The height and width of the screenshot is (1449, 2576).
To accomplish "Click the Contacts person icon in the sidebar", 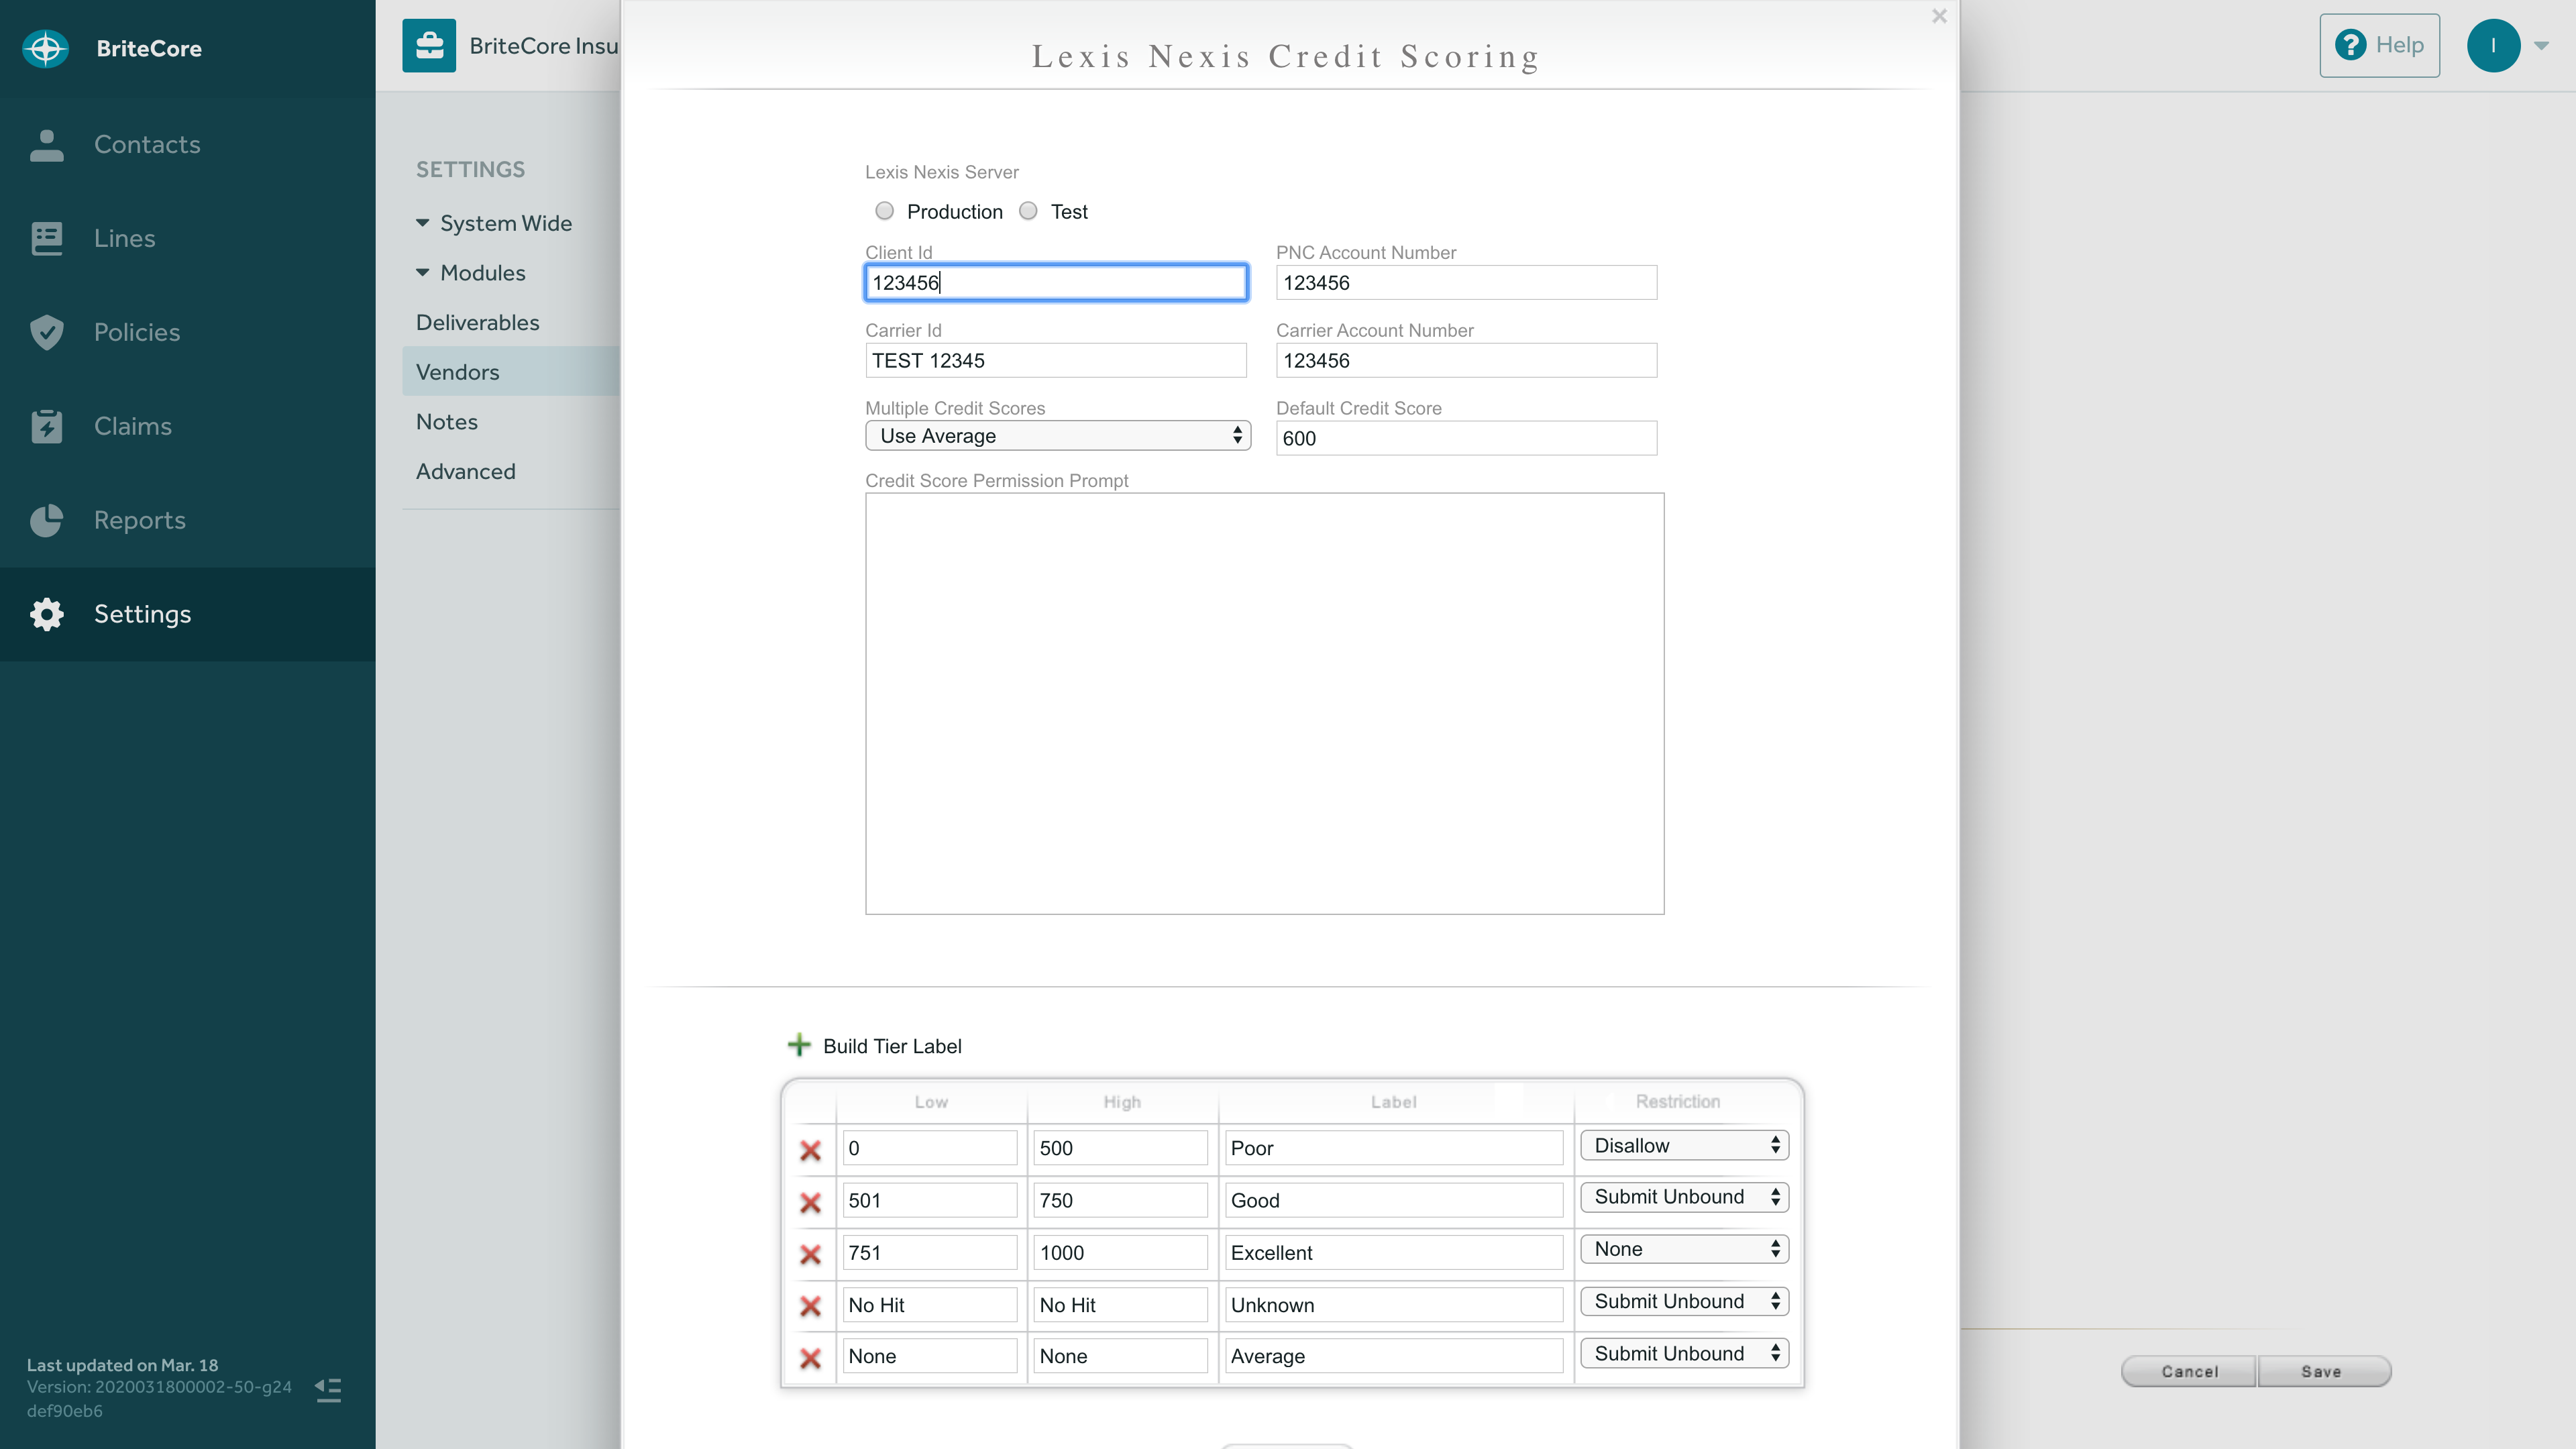I will pos(46,145).
